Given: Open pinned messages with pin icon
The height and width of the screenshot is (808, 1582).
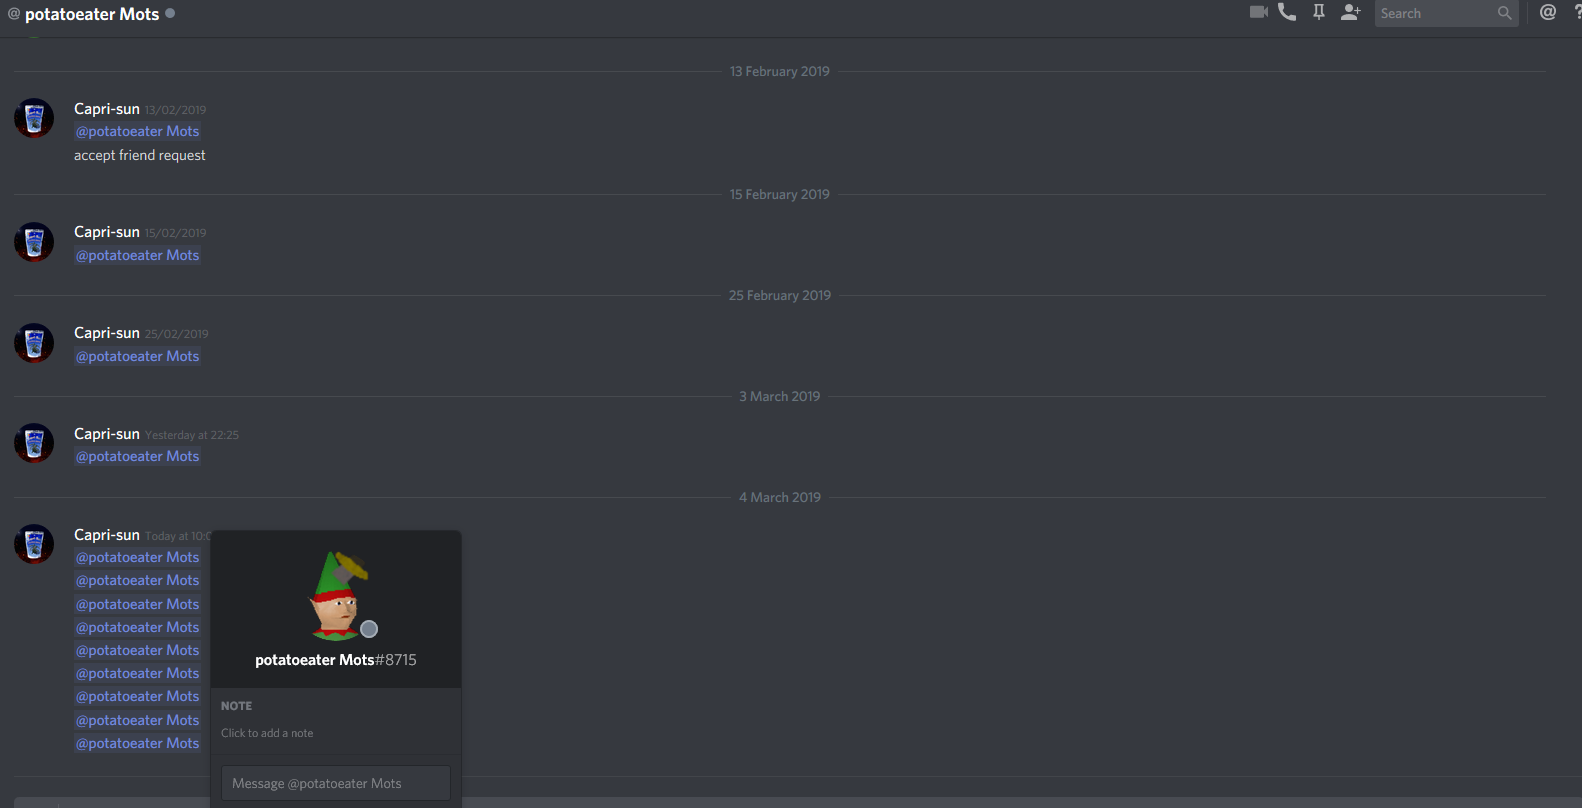Looking at the screenshot, I should pos(1319,12).
